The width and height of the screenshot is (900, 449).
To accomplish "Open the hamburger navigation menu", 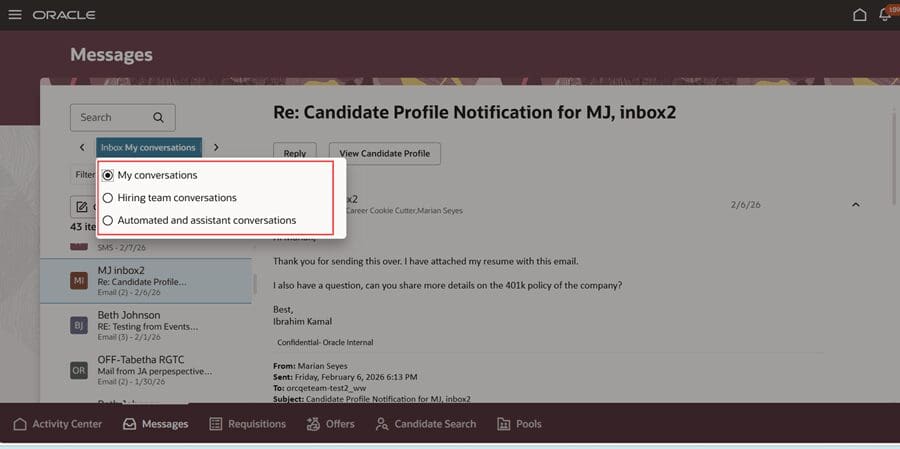I will [15, 15].
